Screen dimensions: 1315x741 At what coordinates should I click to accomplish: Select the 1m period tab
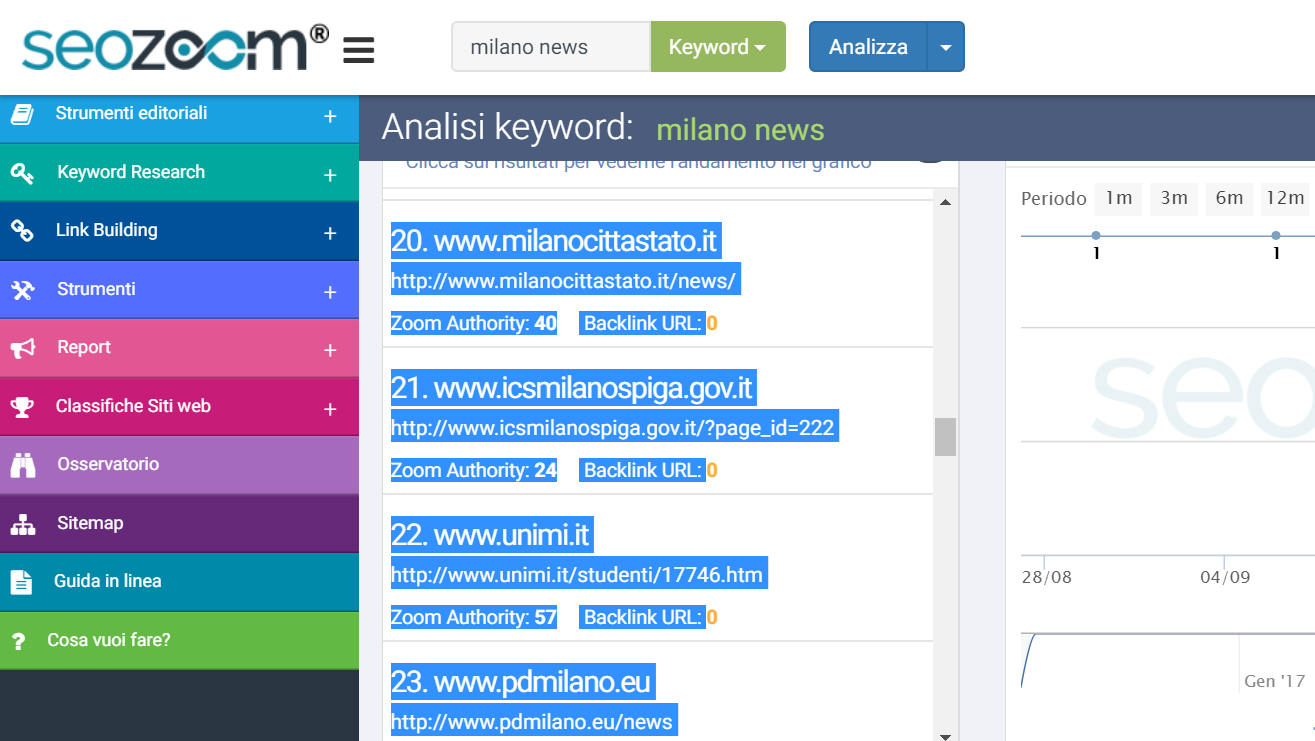click(1118, 198)
